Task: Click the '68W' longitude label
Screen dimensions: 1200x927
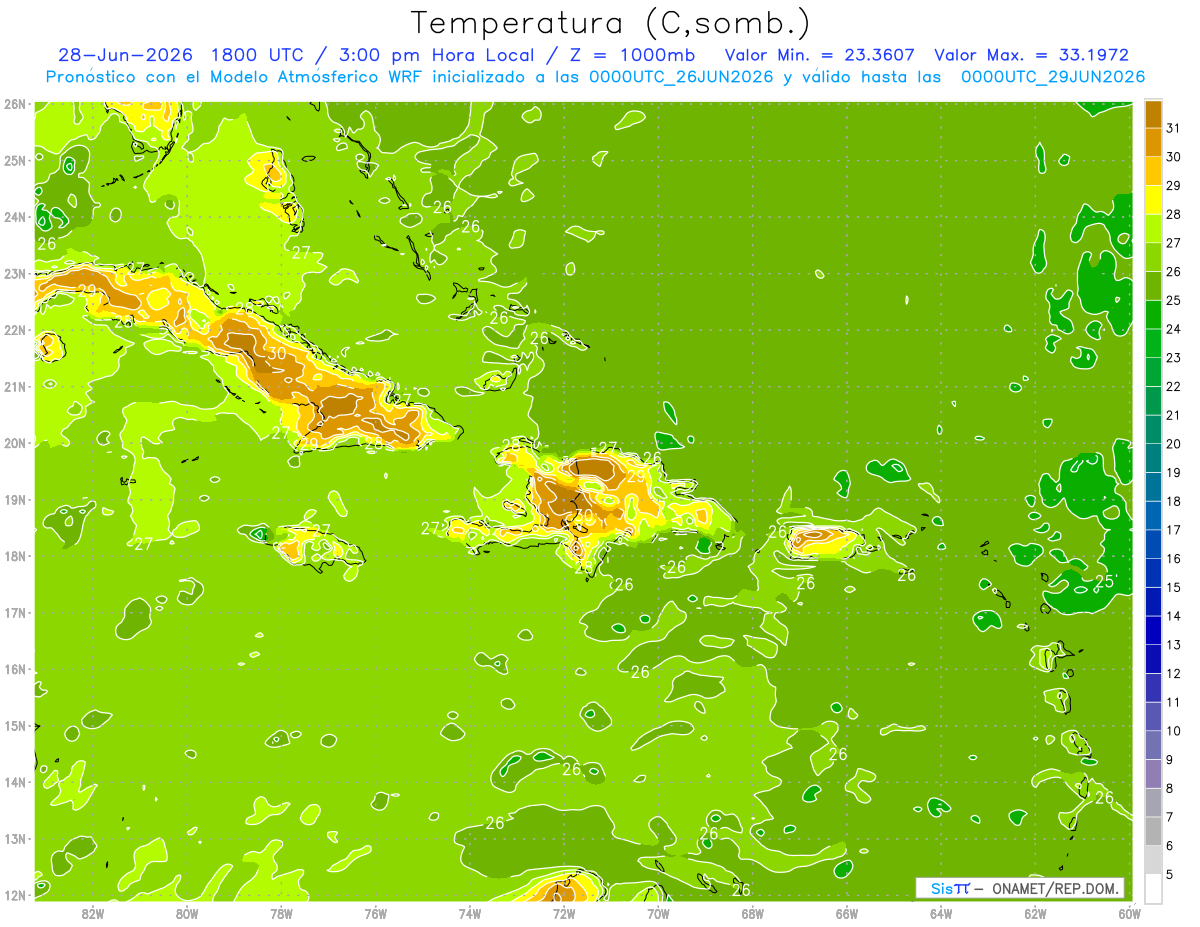Action: click(x=753, y=913)
